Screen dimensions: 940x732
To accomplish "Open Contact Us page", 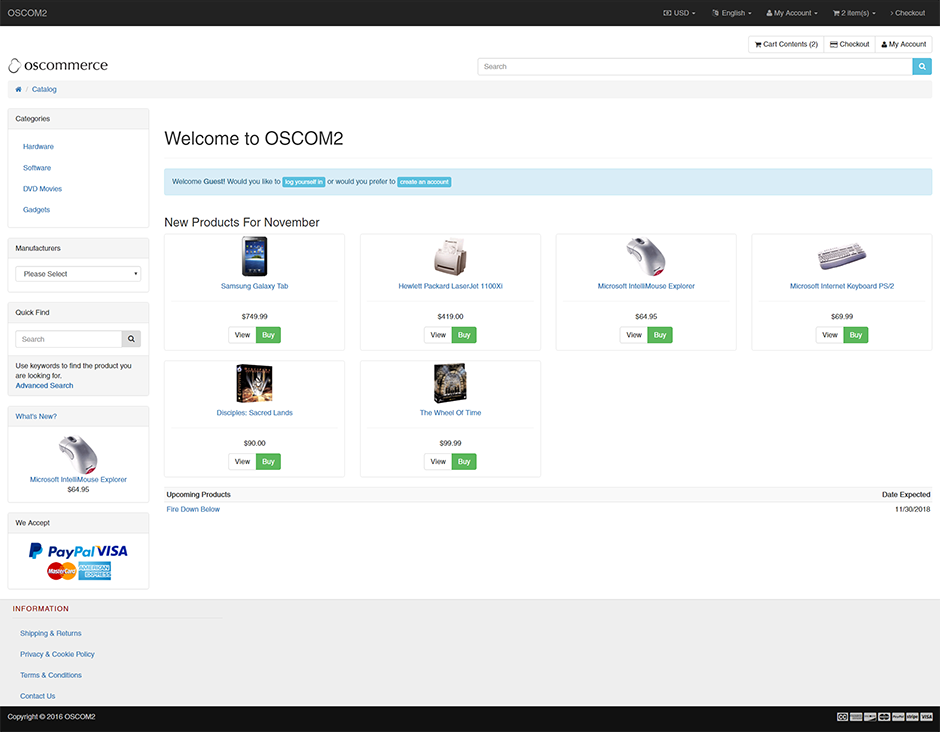I will pyautogui.click(x=37, y=696).
